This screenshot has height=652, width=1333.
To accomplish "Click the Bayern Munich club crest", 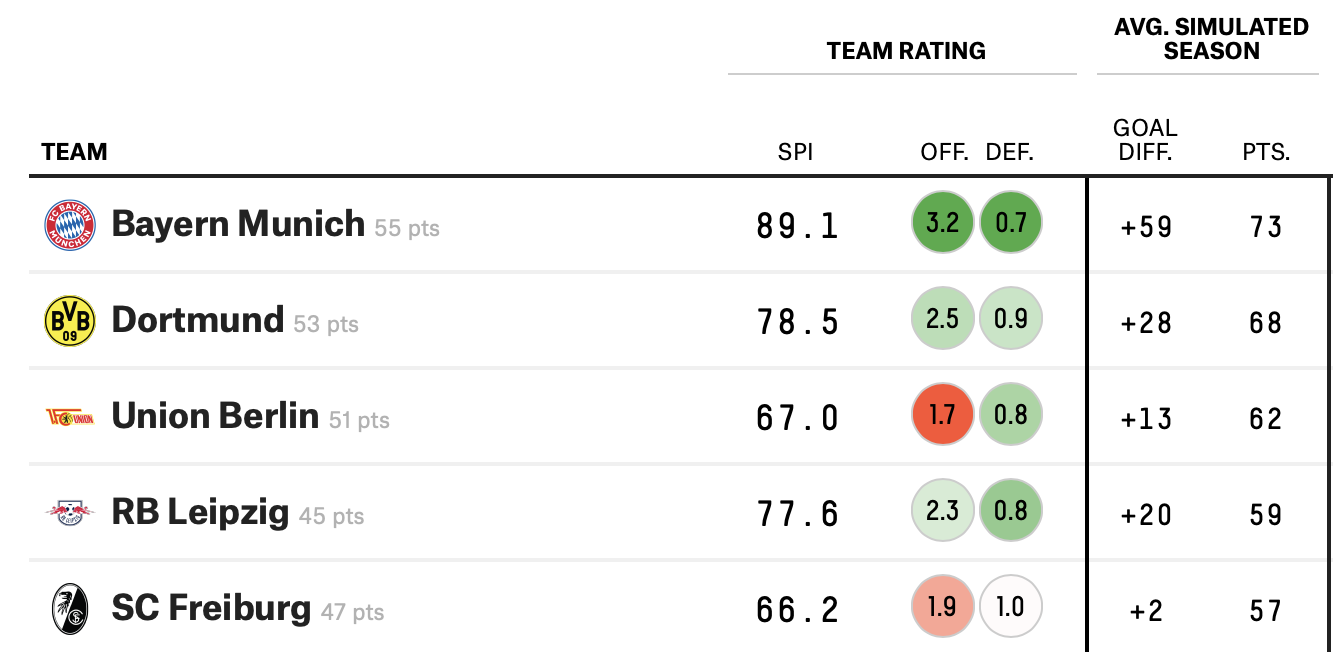I will click(70, 225).
